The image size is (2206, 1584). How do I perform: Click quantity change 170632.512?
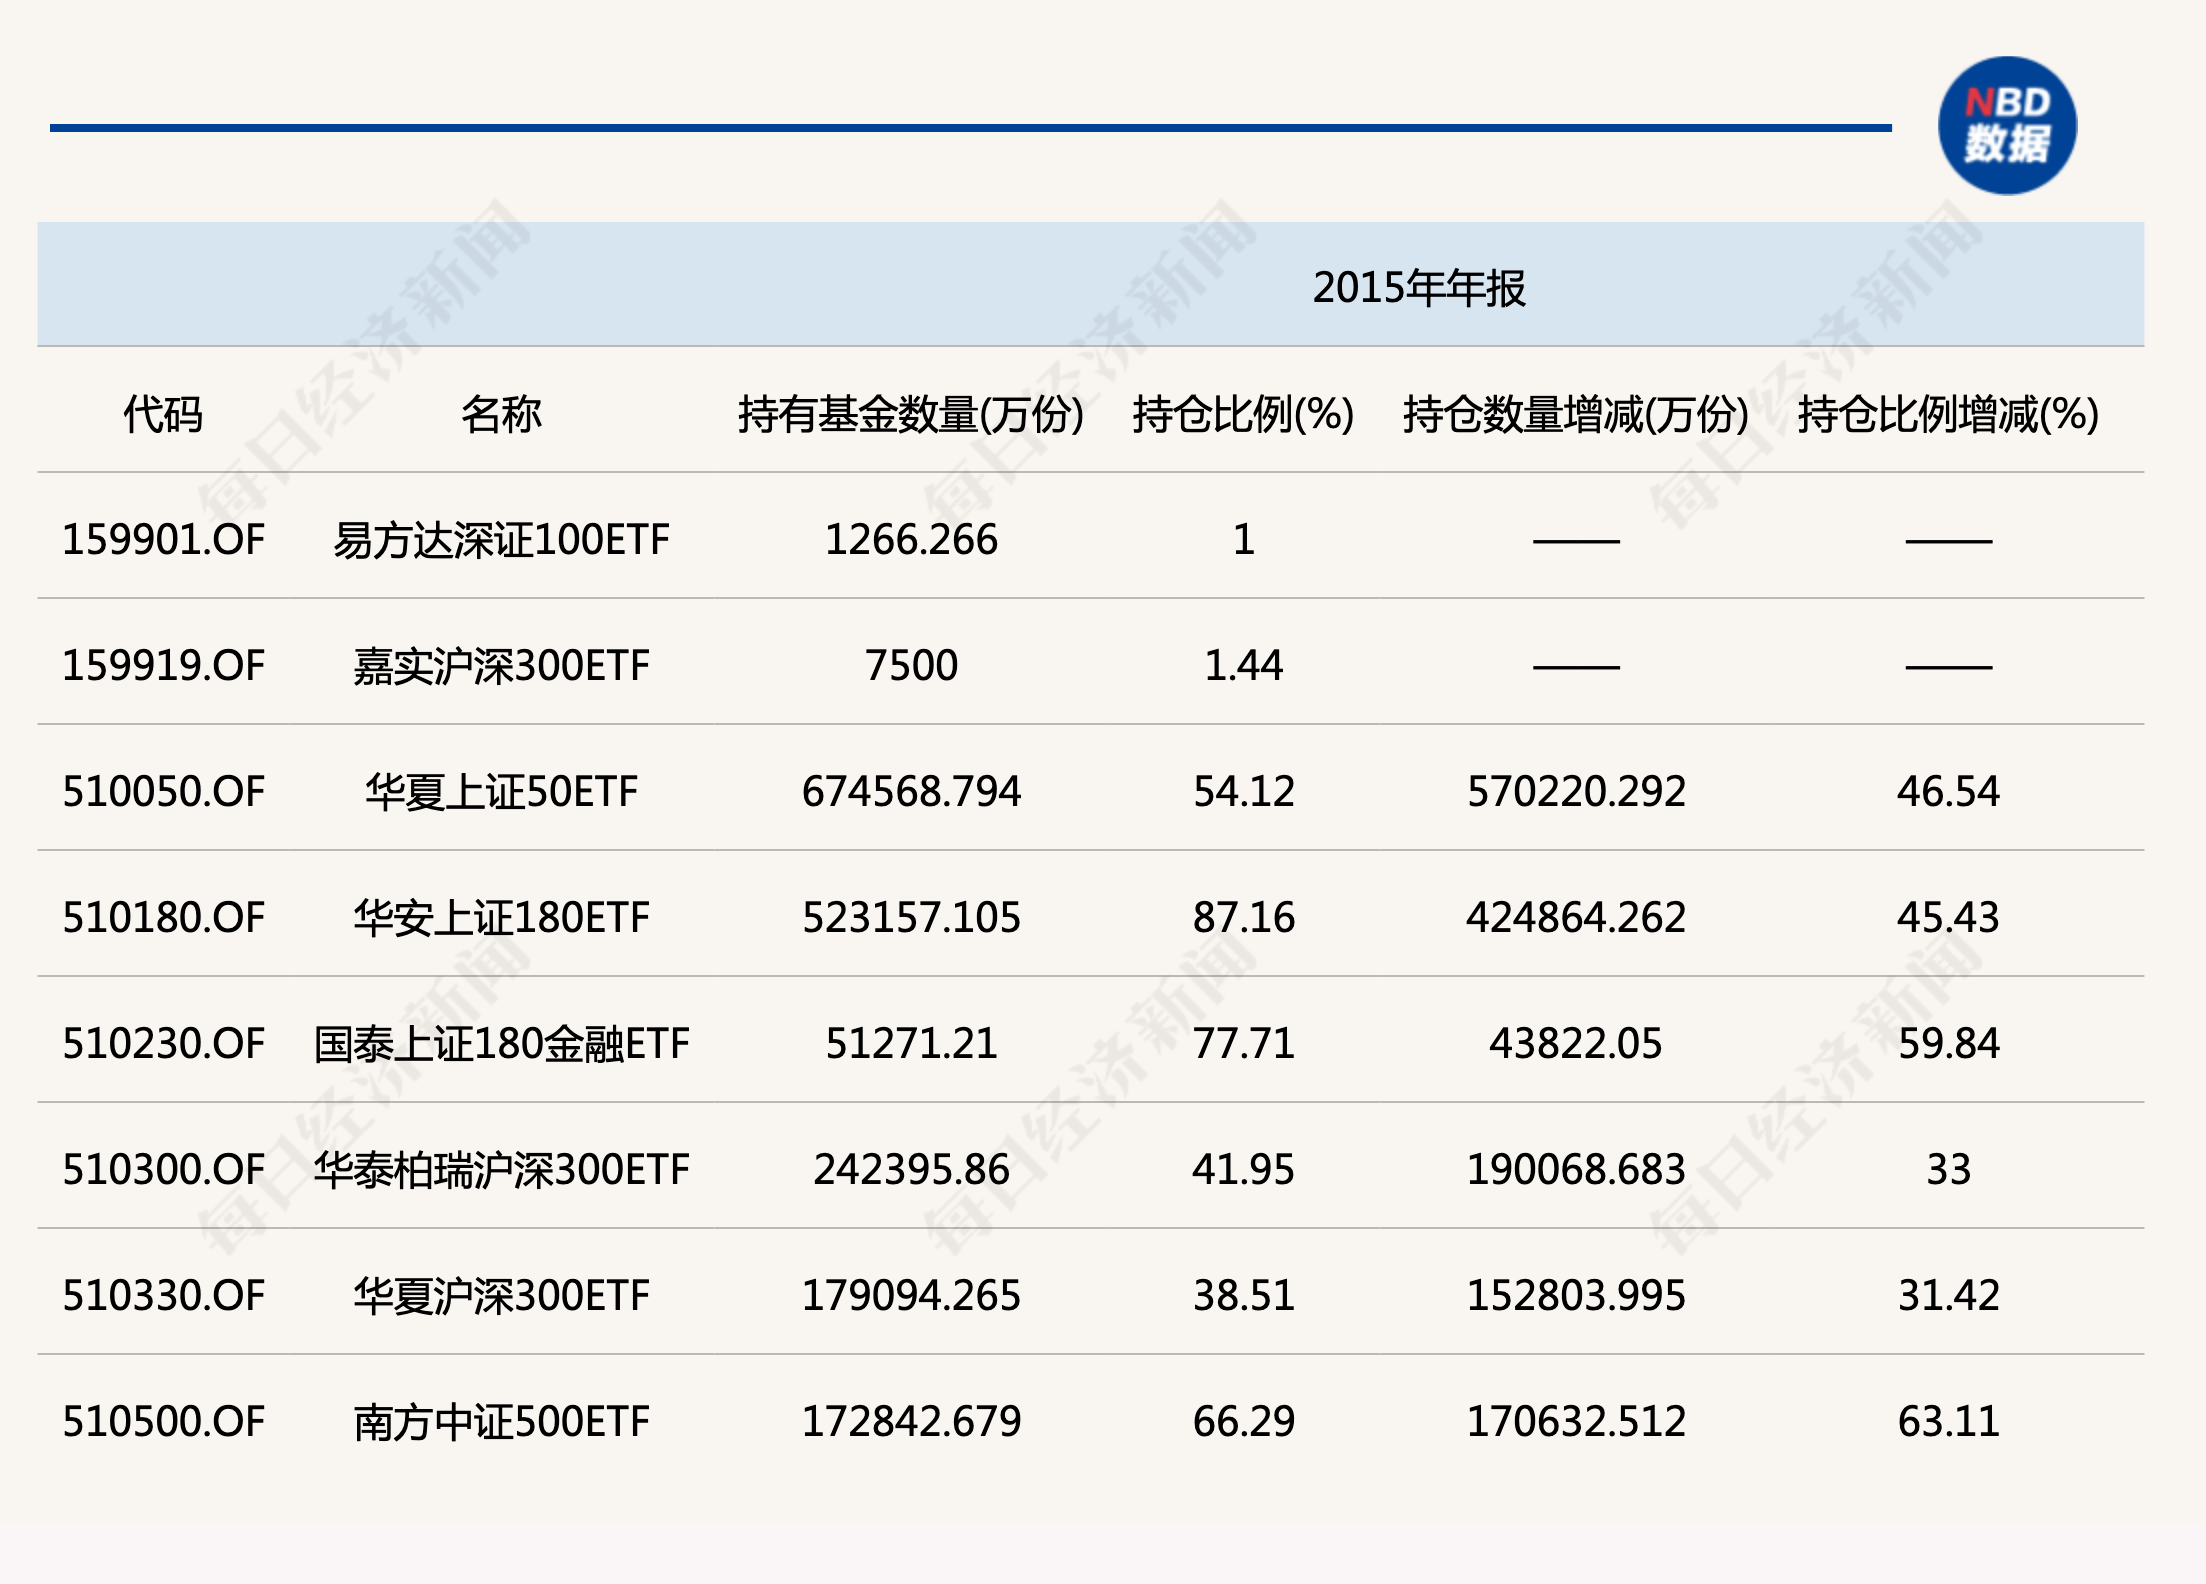coord(1576,1422)
